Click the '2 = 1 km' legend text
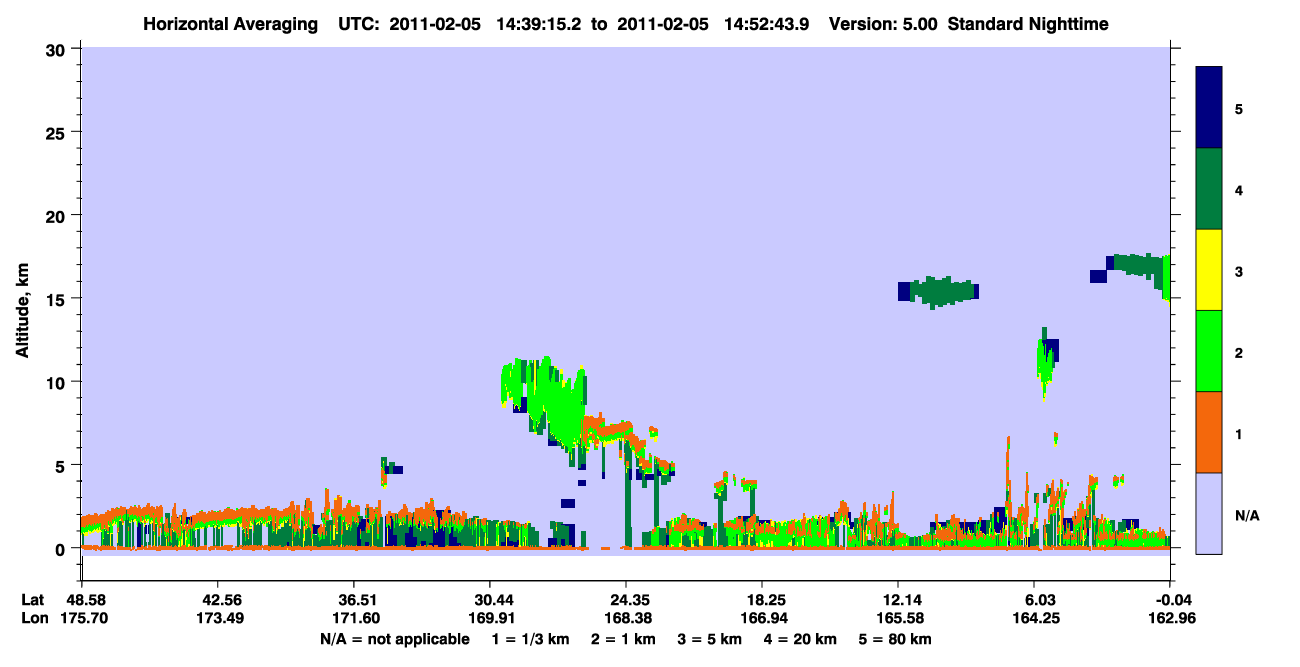The width and height of the screenshot is (1300, 667). coord(622,639)
